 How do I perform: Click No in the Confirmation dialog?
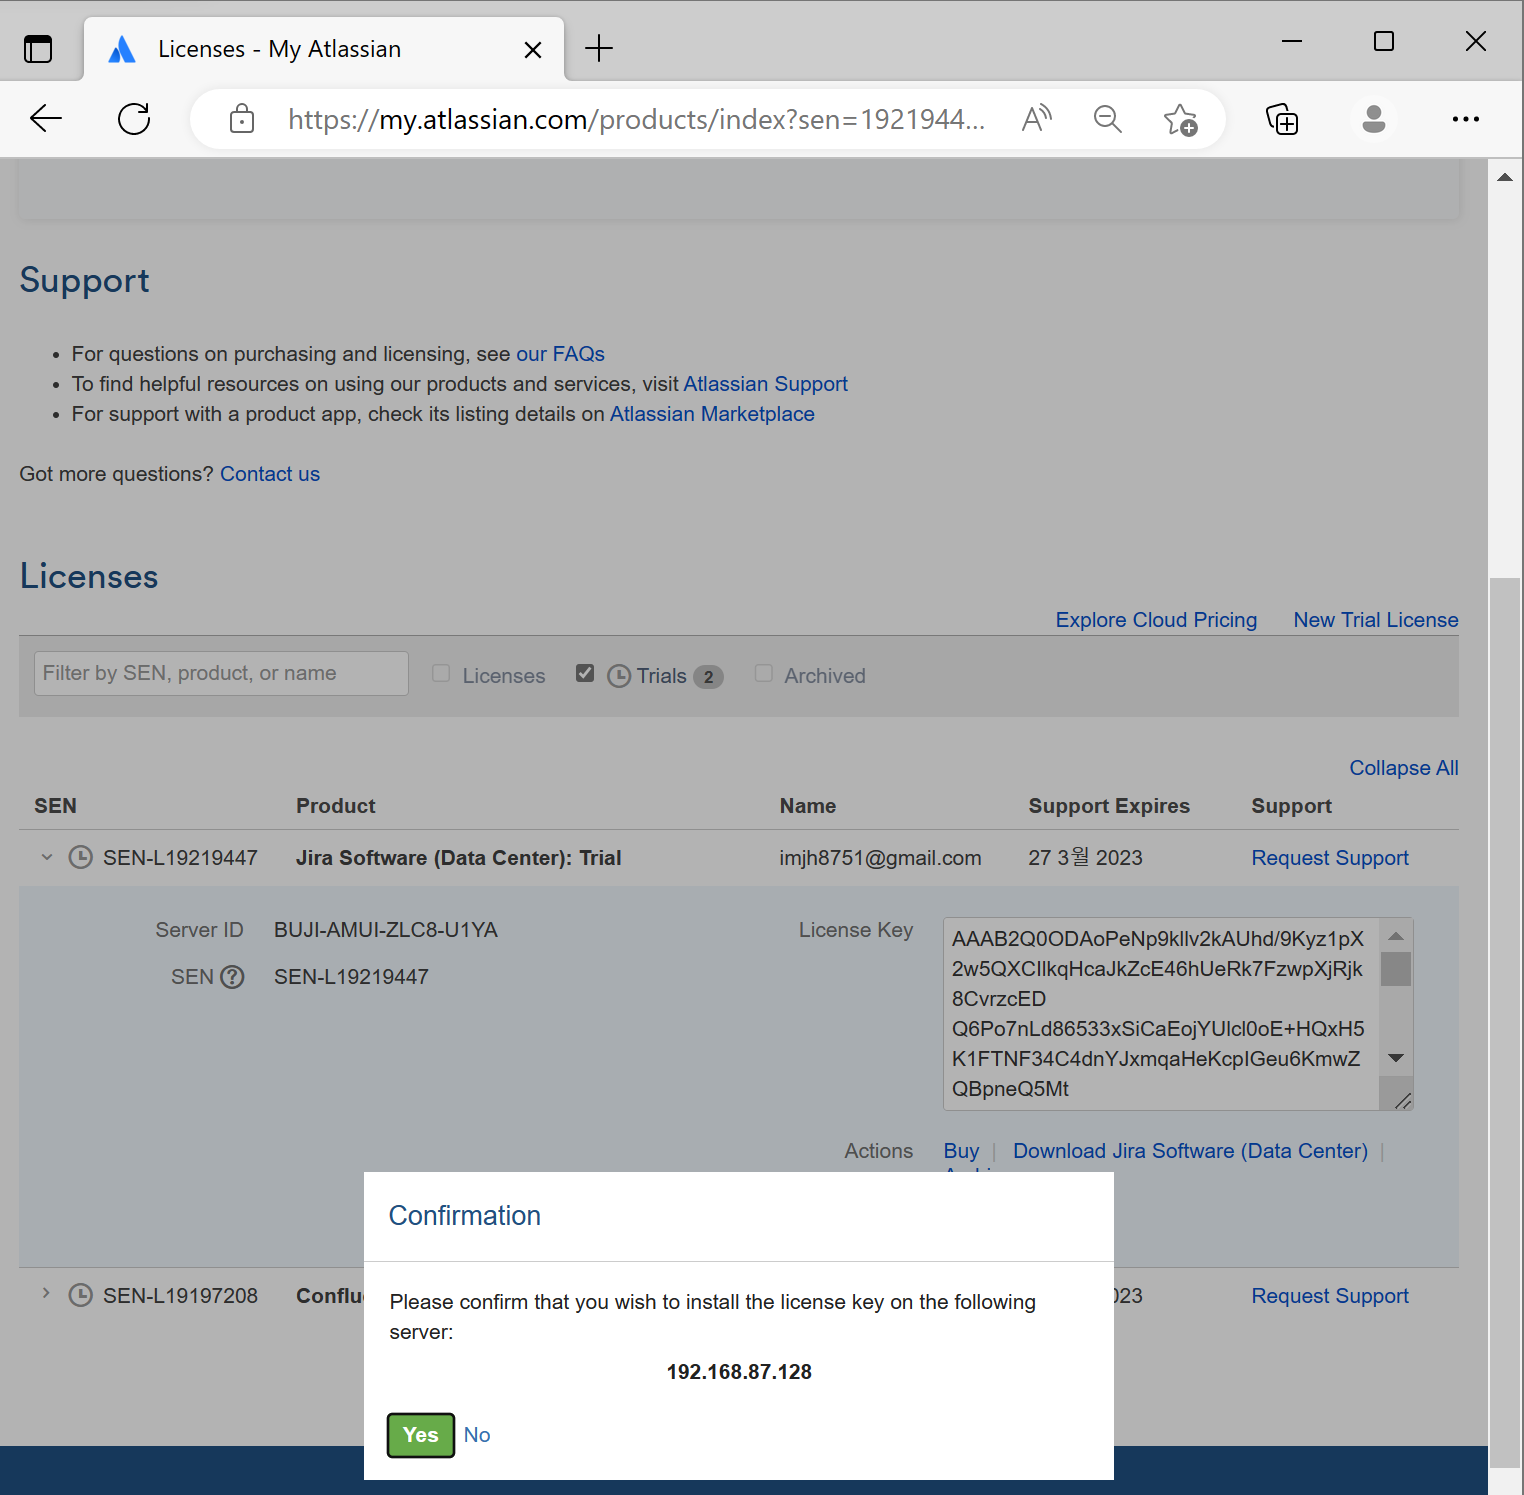point(477,1435)
